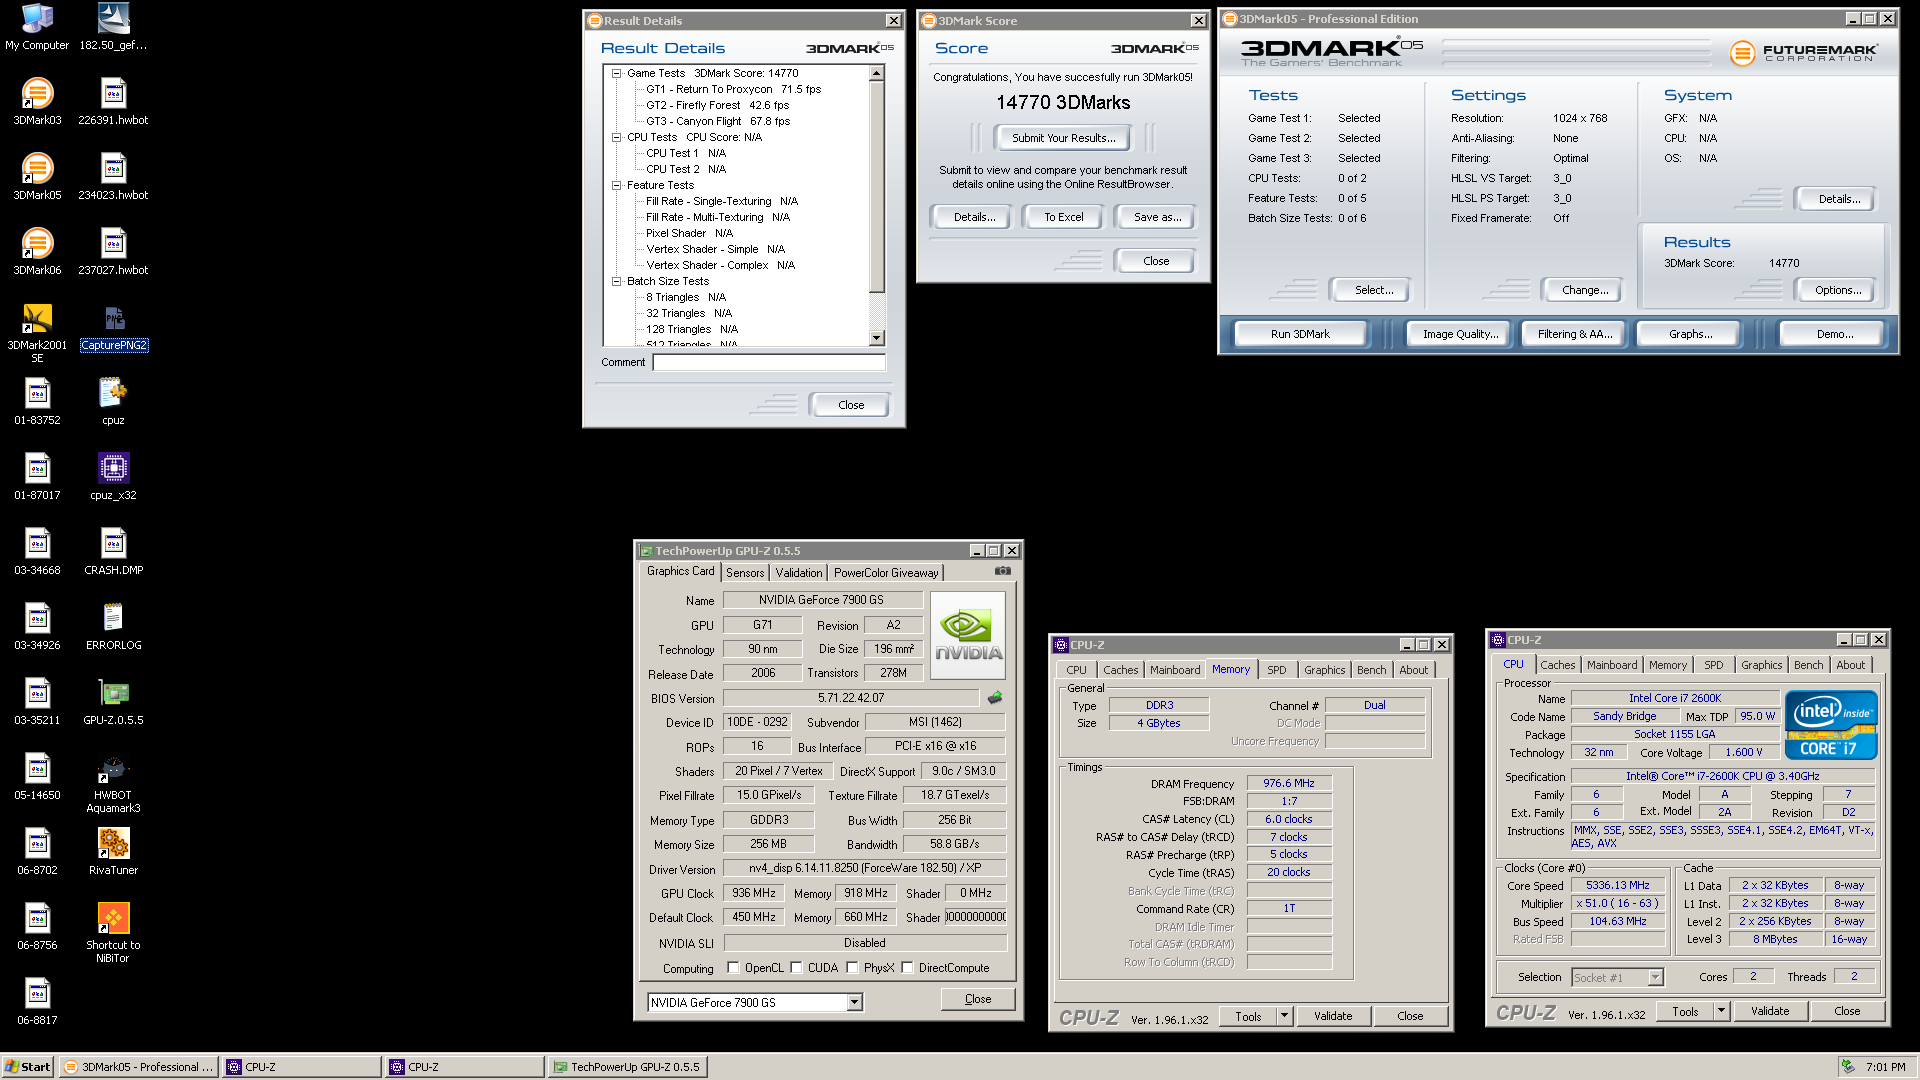
Task: Open the 03-34668 file icon
Action: [37, 552]
